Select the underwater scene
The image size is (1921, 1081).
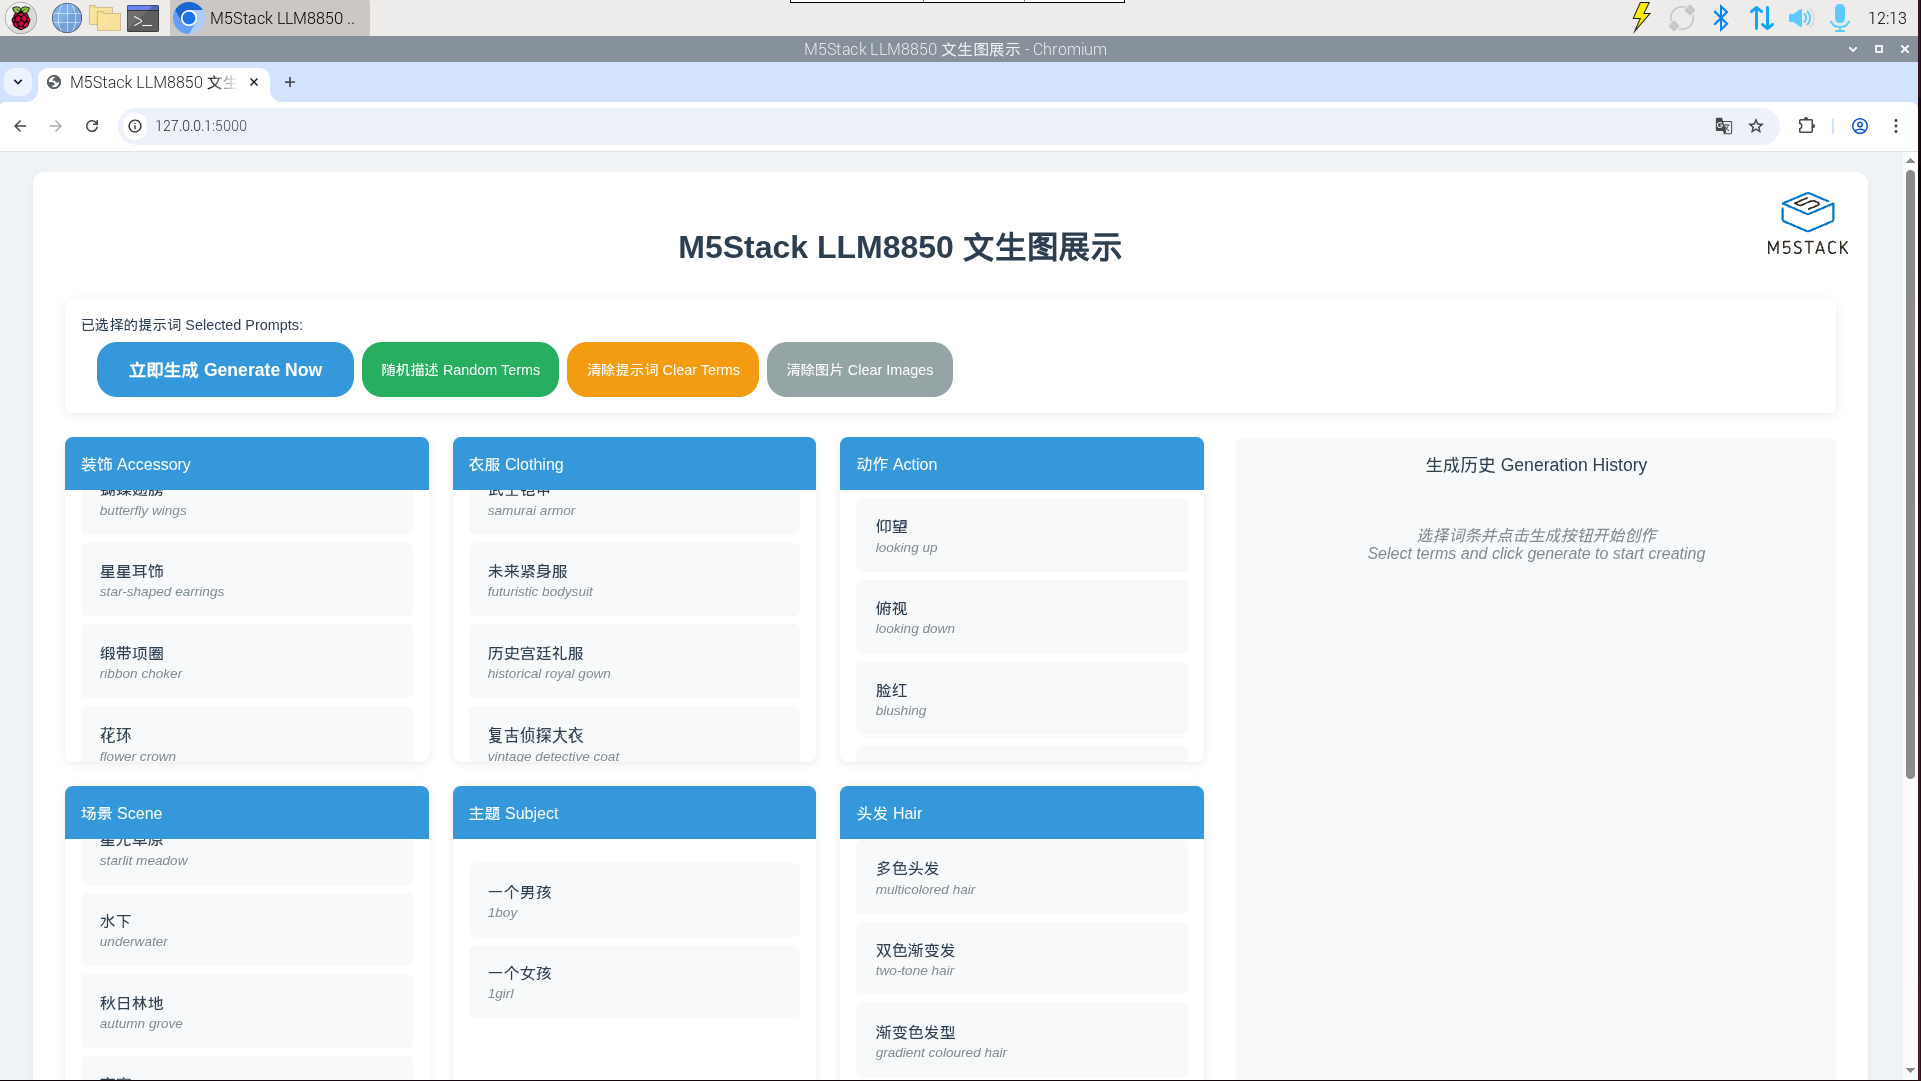click(x=247, y=930)
